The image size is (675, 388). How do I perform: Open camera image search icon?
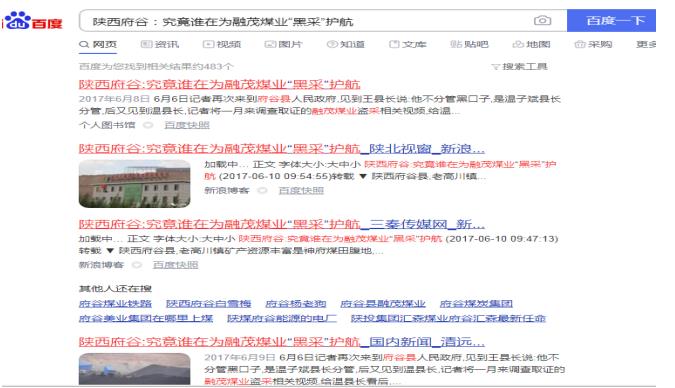[x=542, y=20]
